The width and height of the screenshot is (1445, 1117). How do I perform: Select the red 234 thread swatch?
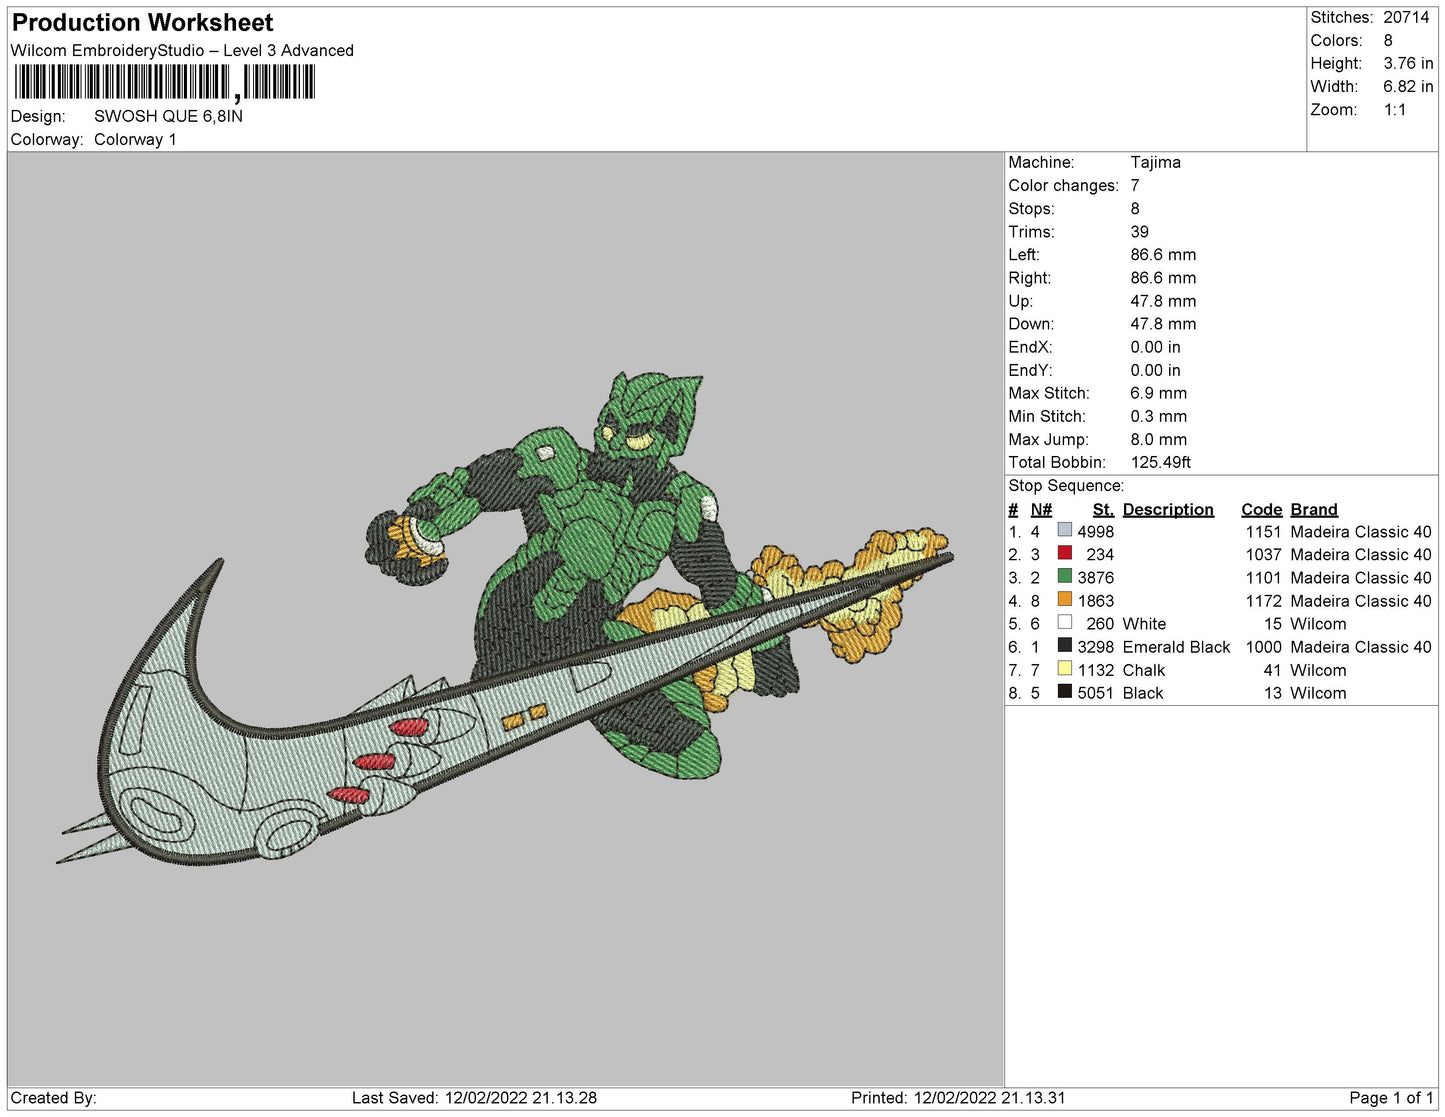tap(1064, 554)
